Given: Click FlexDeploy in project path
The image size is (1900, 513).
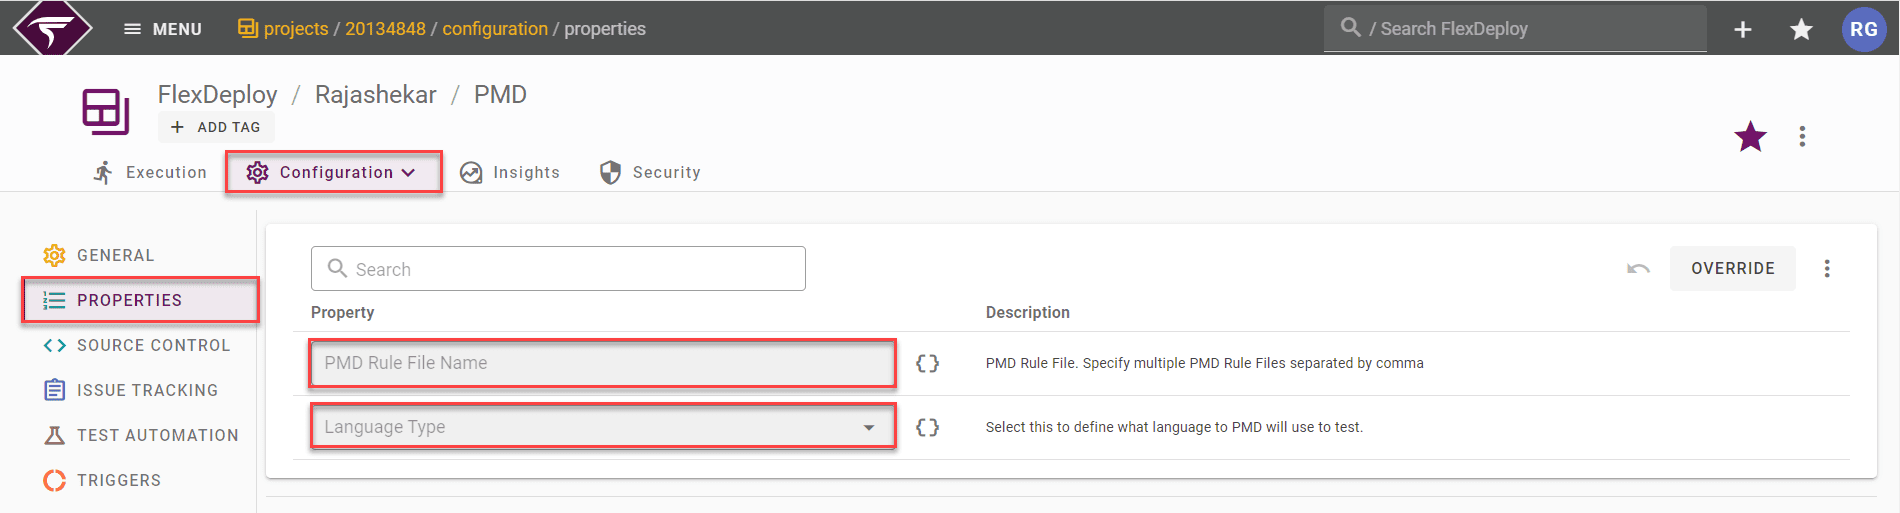Looking at the screenshot, I should [x=217, y=94].
